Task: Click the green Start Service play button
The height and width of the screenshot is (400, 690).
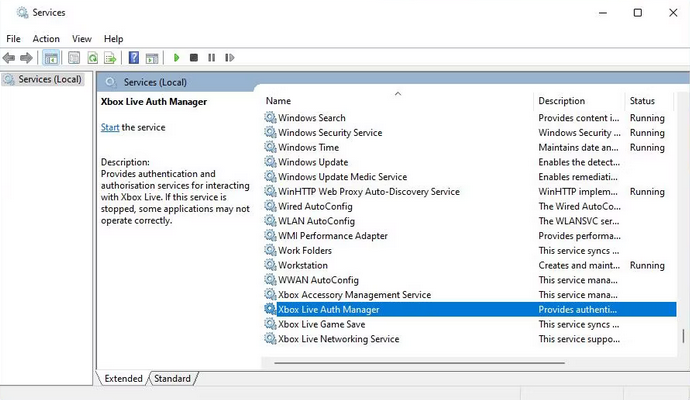Action: click(176, 58)
